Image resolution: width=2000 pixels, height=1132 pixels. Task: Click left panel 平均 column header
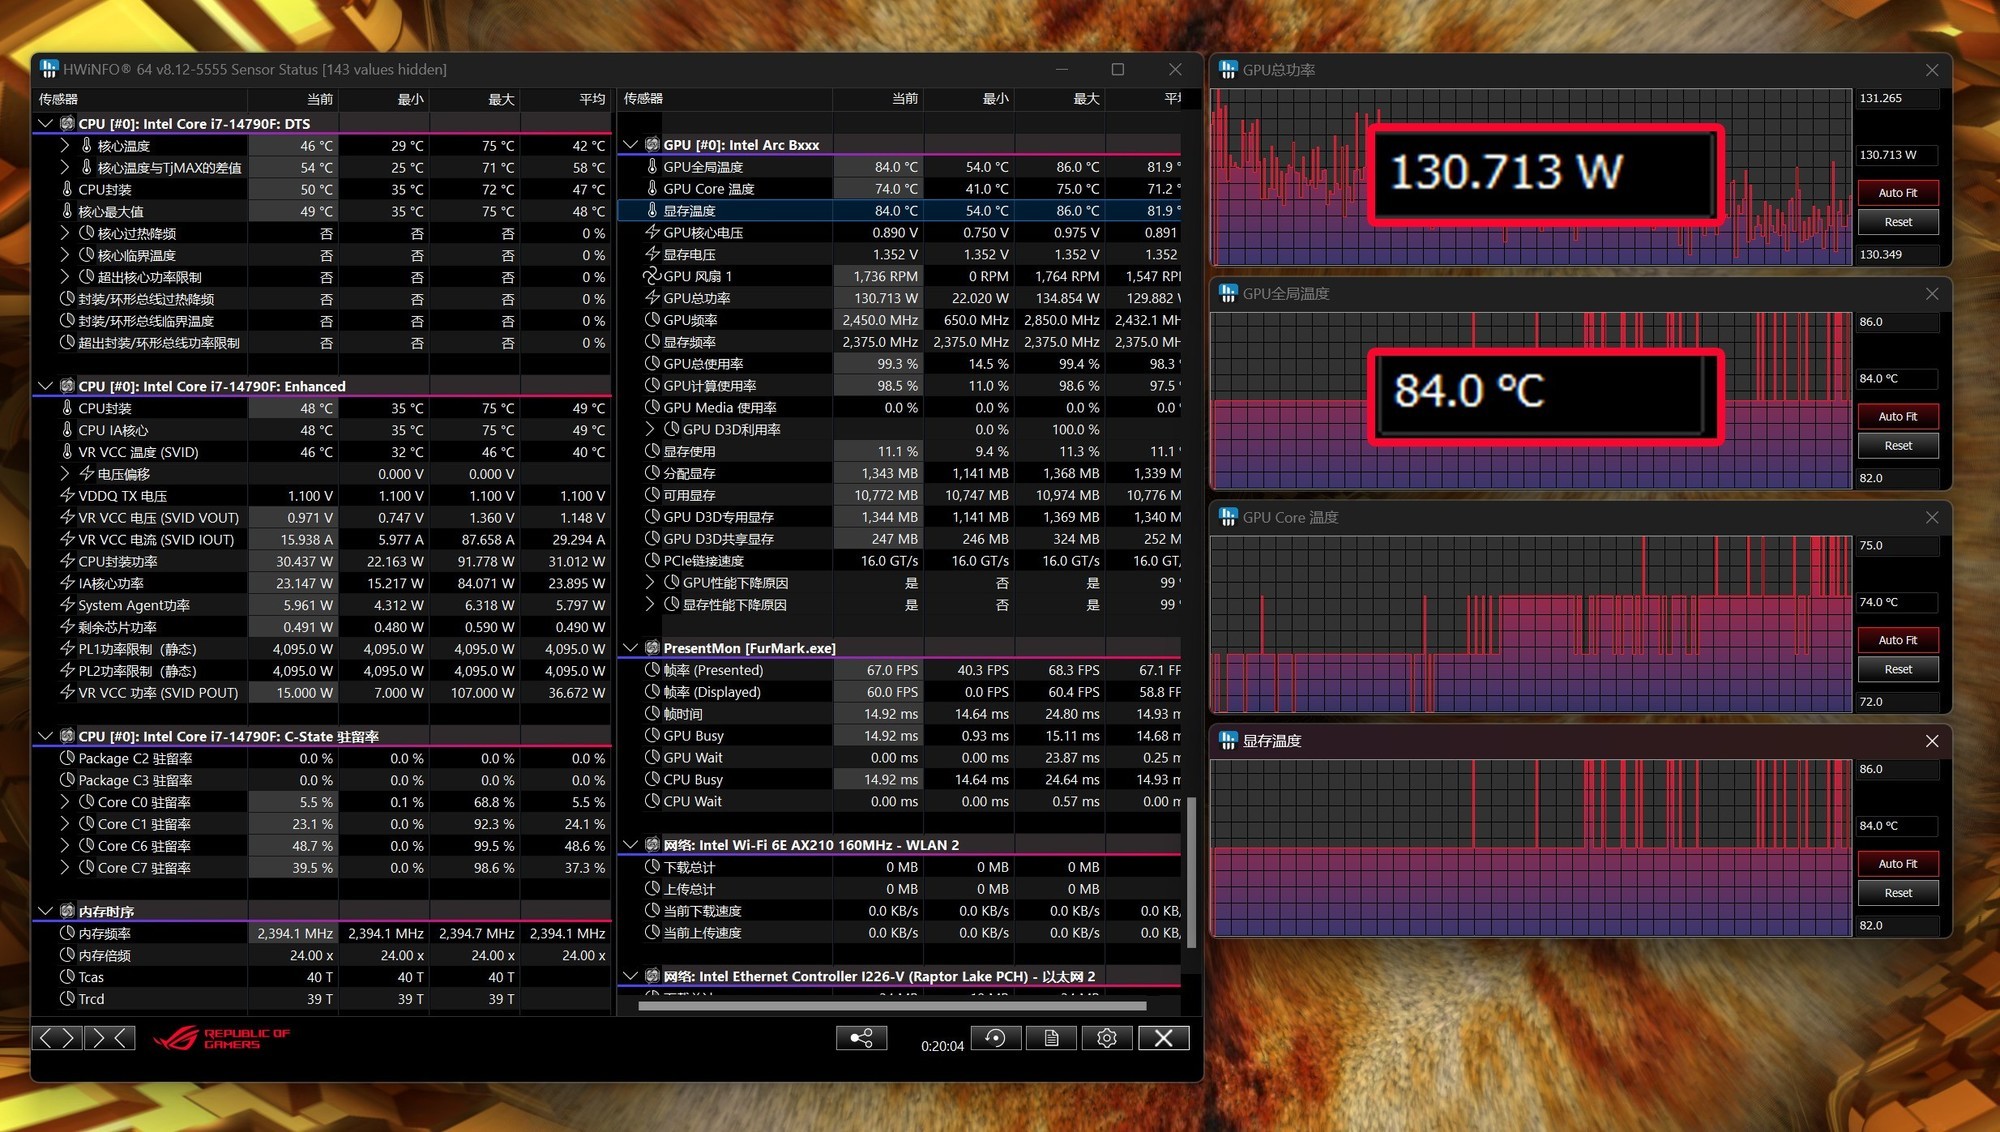tap(567, 99)
